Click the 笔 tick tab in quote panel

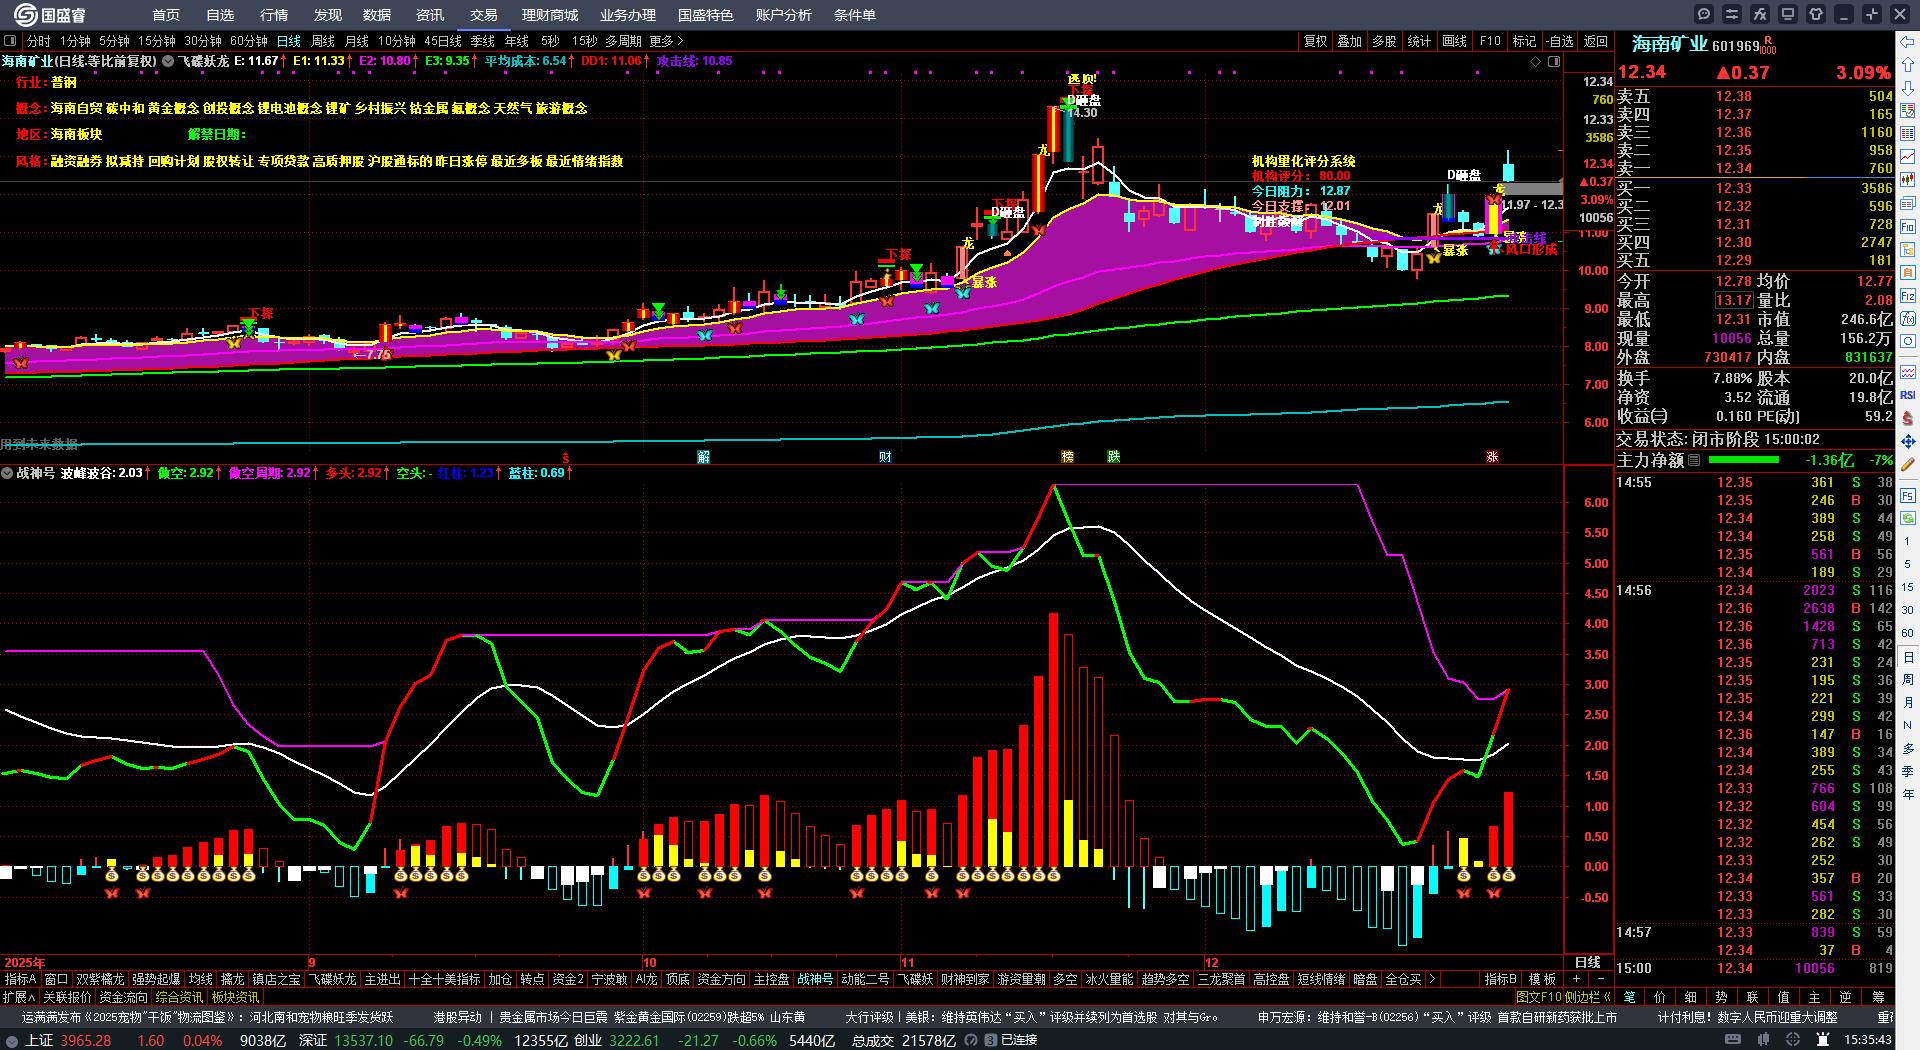[x=1630, y=997]
